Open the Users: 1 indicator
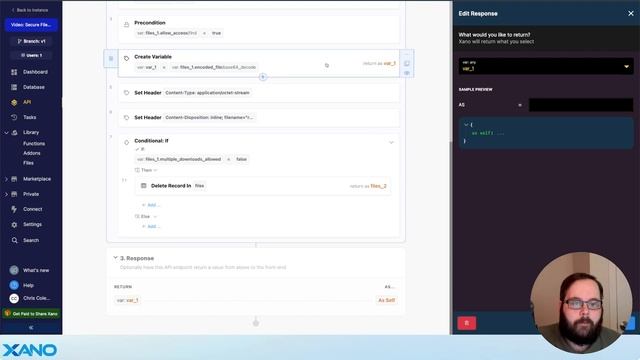This screenshot has width=640, height=360. pyautogui.click(x=31, y=55)
